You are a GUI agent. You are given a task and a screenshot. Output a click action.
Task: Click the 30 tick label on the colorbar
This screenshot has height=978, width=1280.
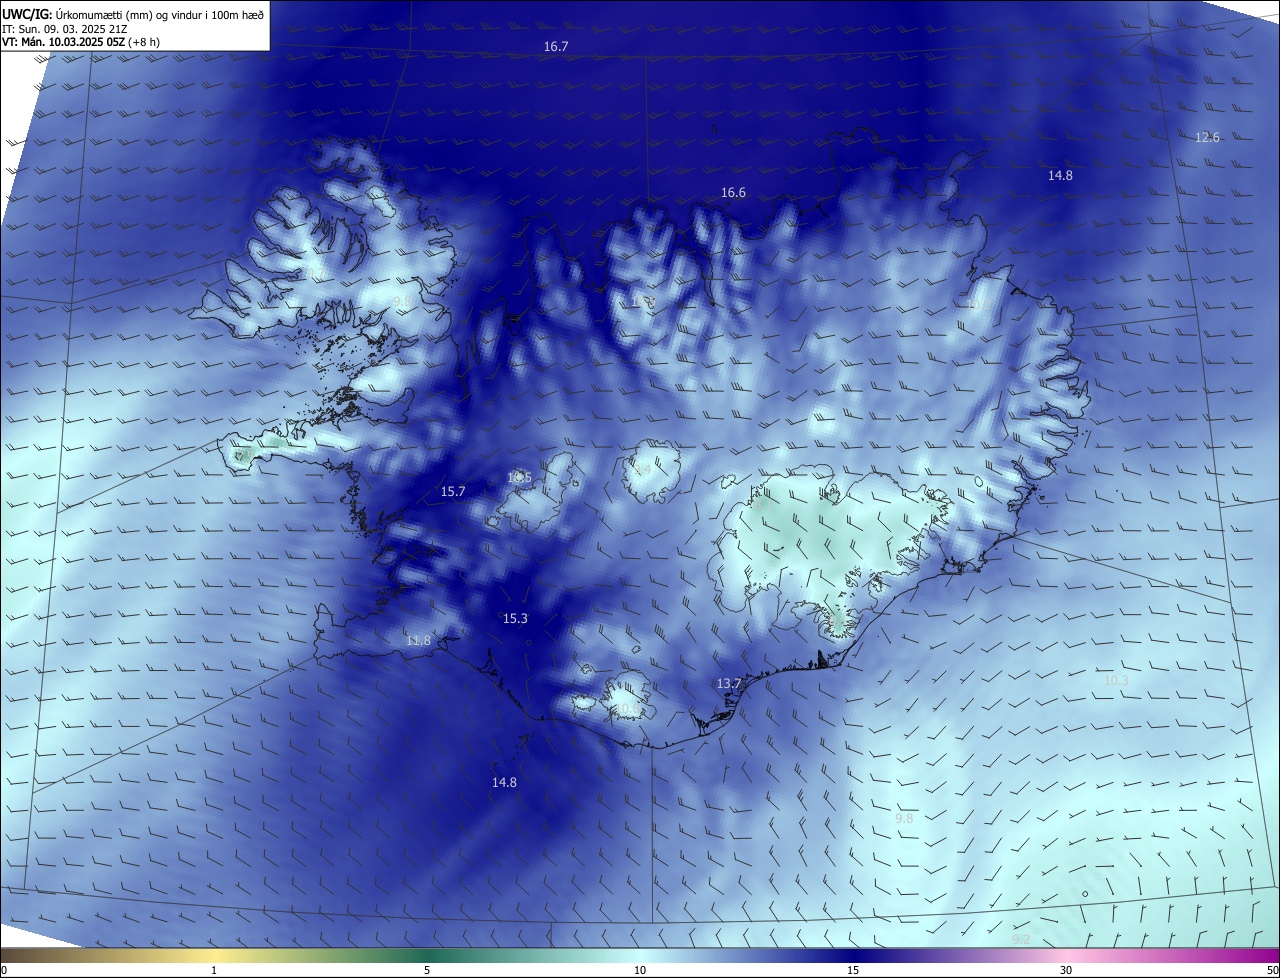(1066, 970)
